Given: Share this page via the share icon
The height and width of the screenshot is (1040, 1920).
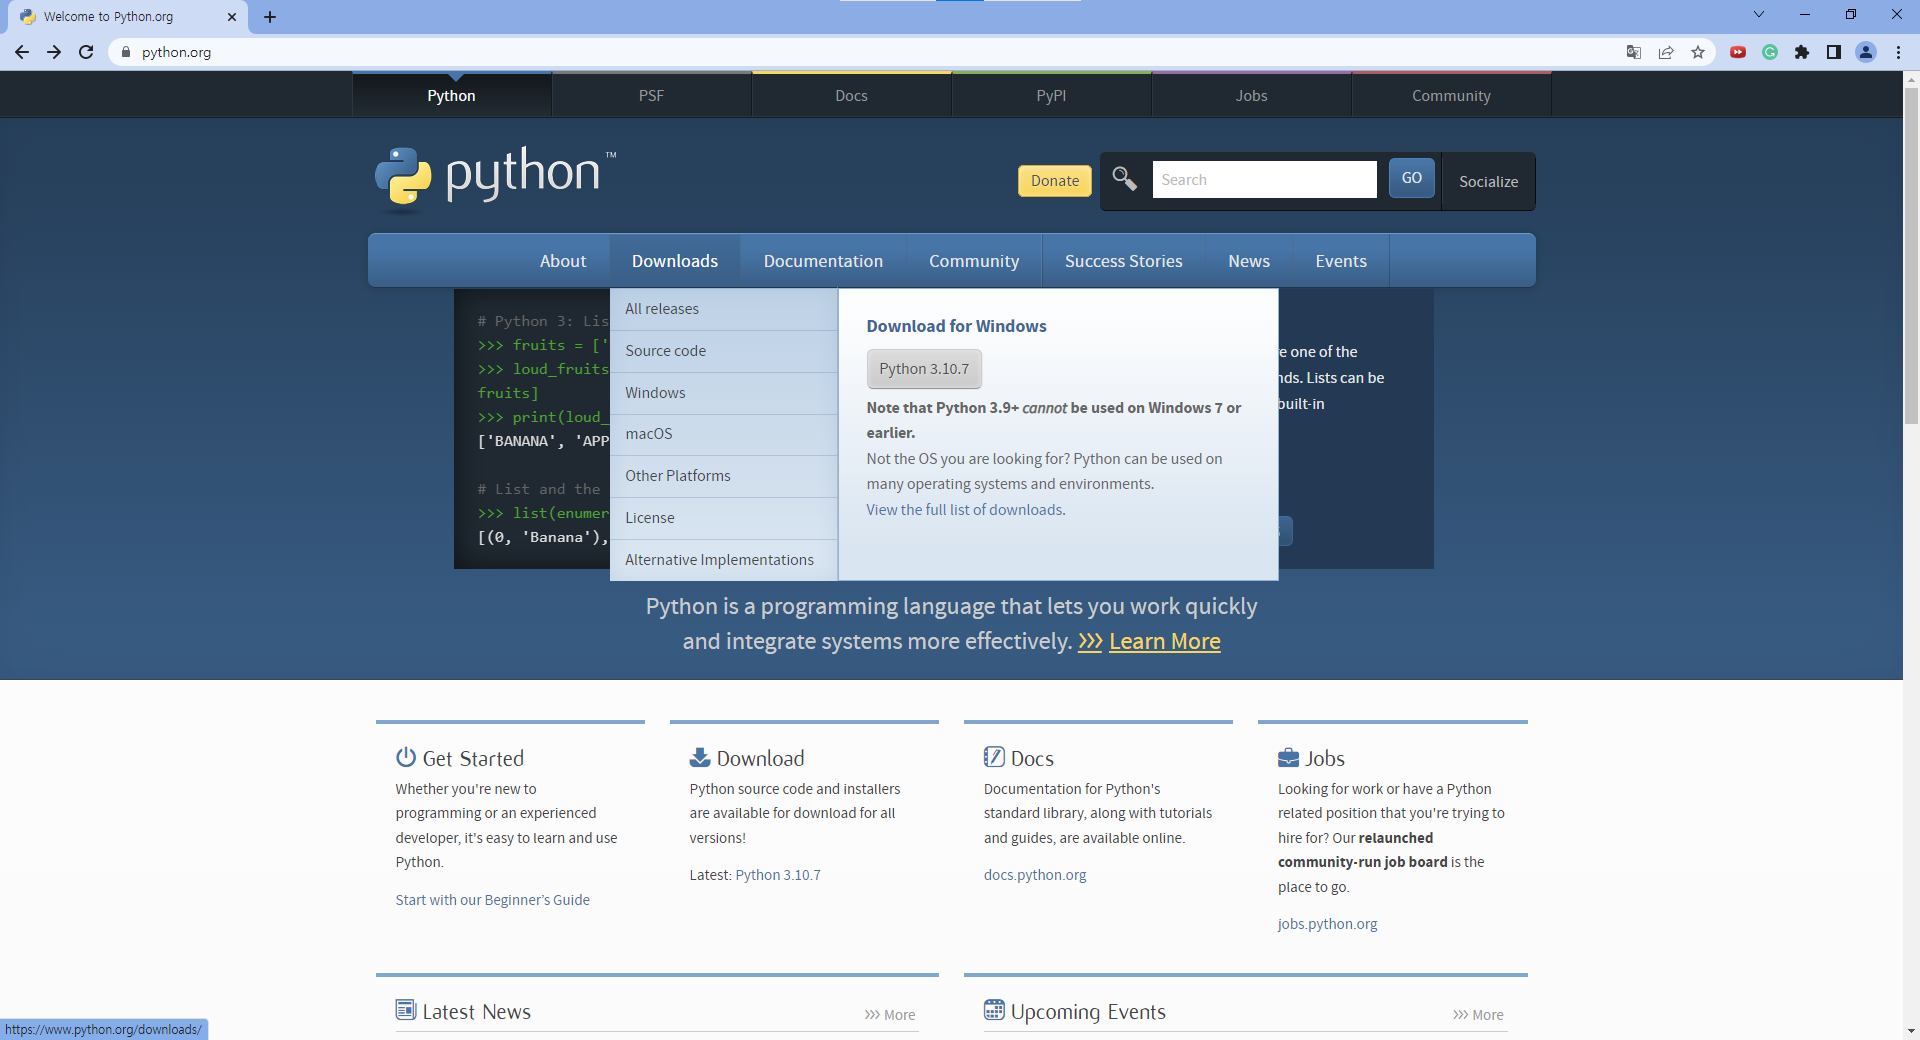Looking at the screenshot, I should point(1666,52).
